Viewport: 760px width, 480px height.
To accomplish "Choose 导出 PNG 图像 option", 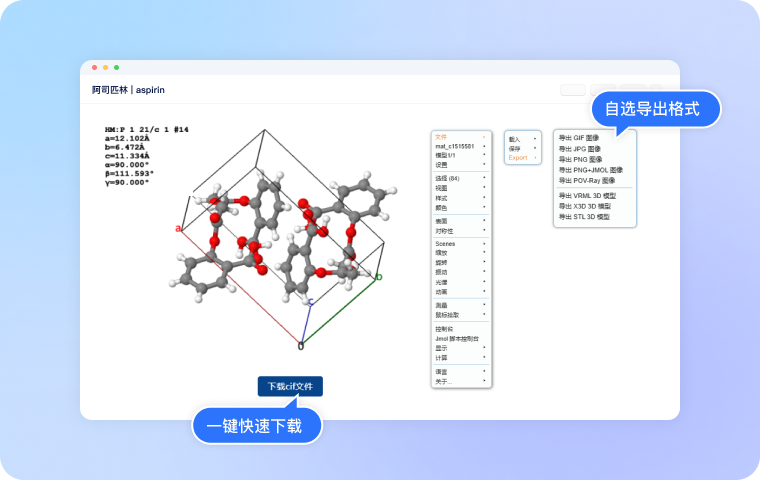I will [580, 159].
